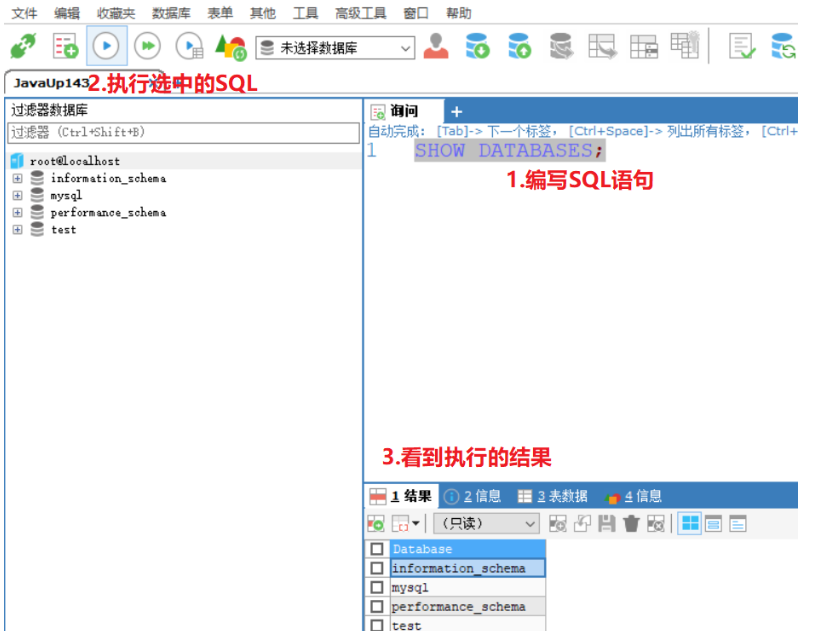Switch results to grid view
Screen dimensions: 815x631
point(690,523)
